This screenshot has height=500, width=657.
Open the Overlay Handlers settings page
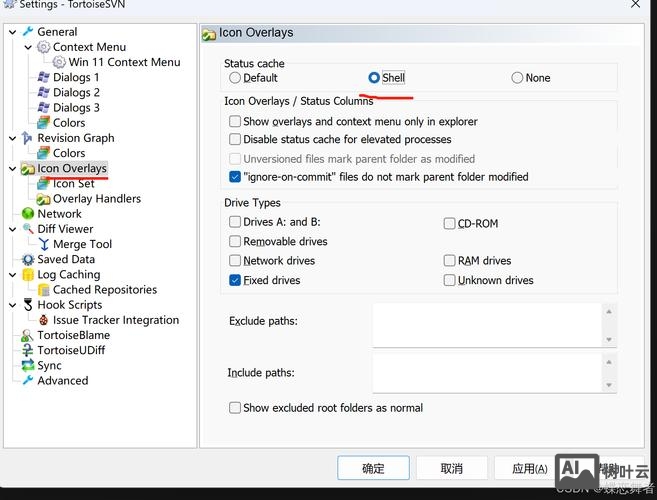pos(96,199)
